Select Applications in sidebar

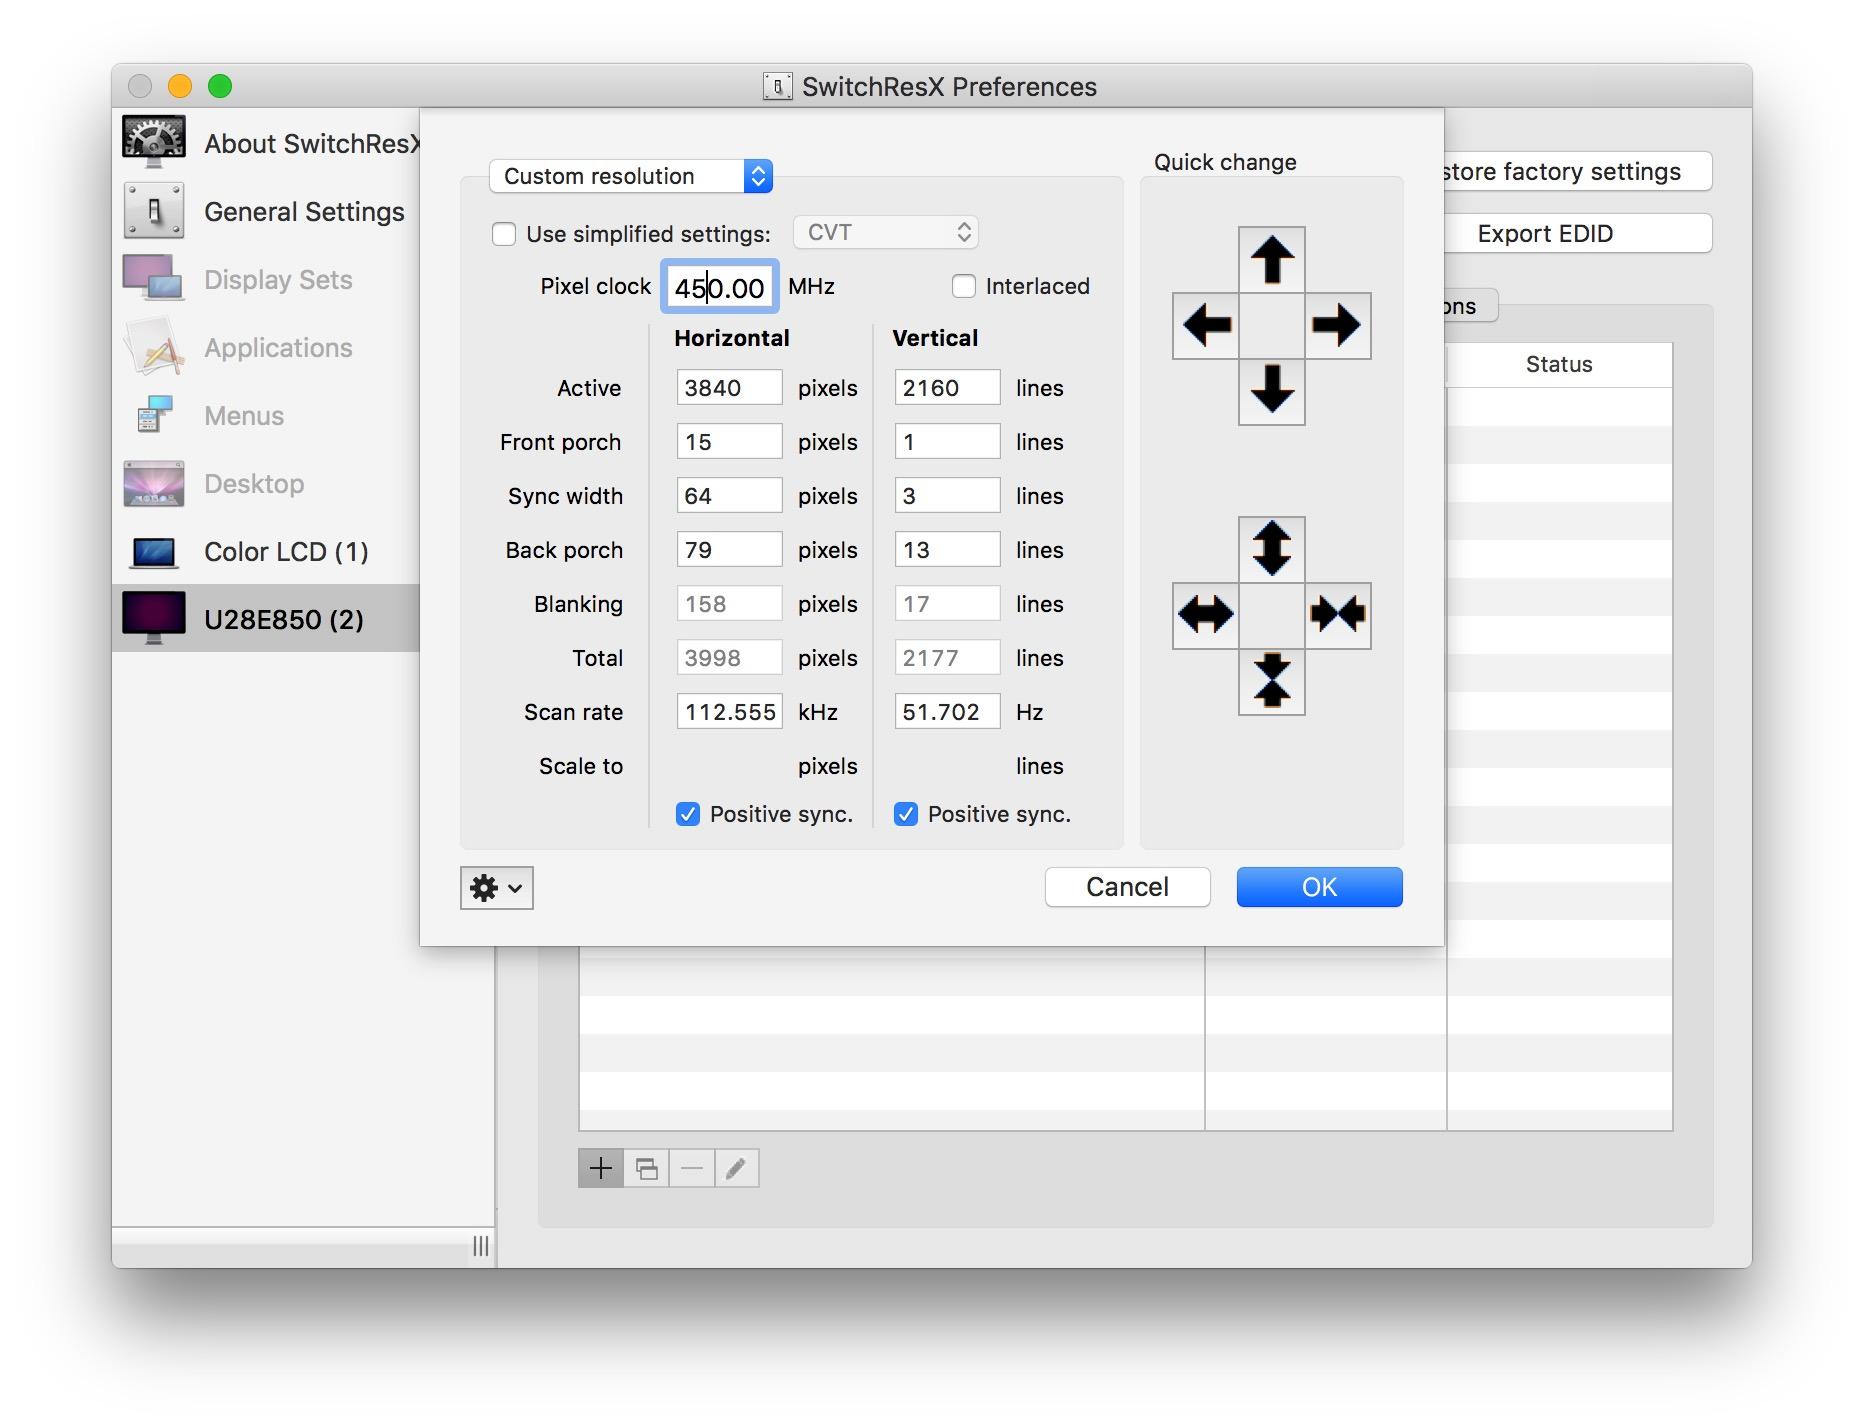click(x=266, y=348)
